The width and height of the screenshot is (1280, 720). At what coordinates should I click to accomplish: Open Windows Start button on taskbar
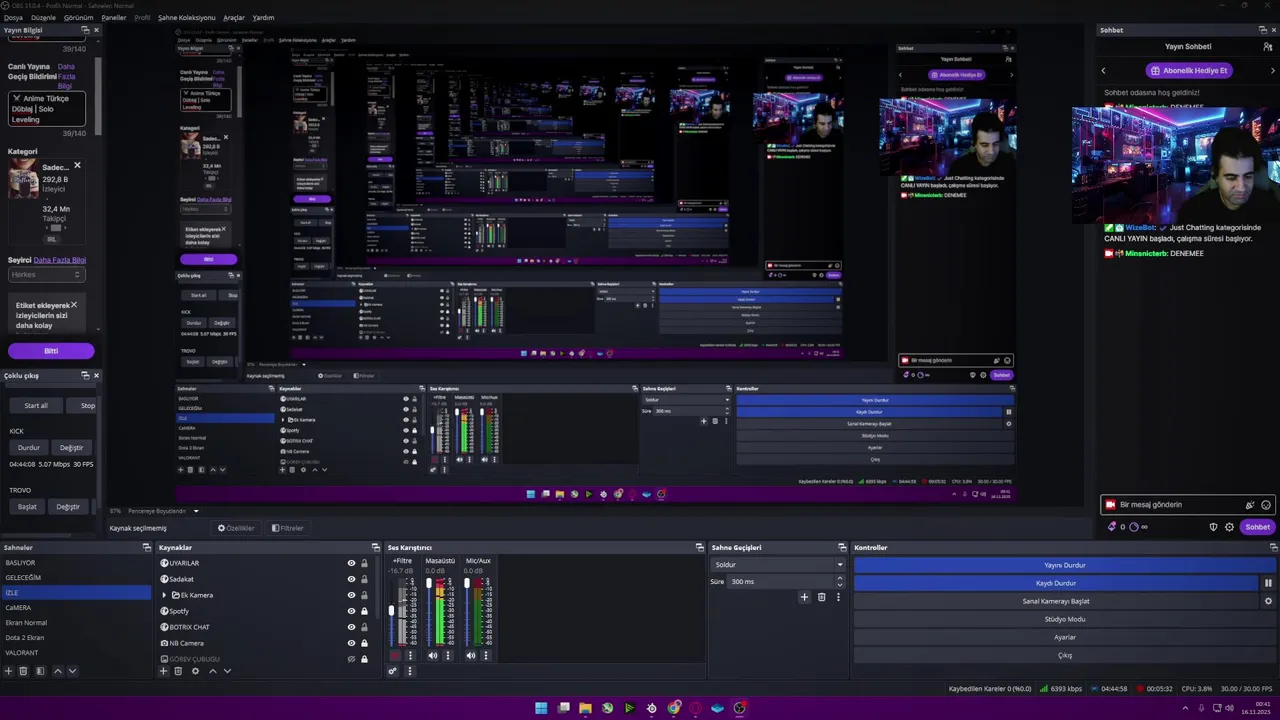pos(541,708)
